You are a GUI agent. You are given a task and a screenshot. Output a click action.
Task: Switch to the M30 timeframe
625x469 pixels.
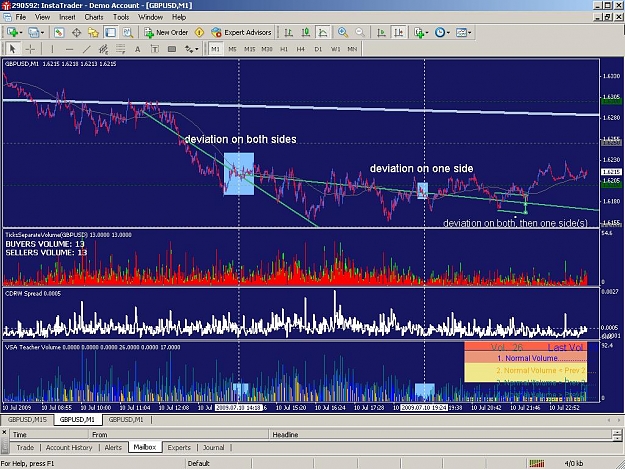[267, 49]
